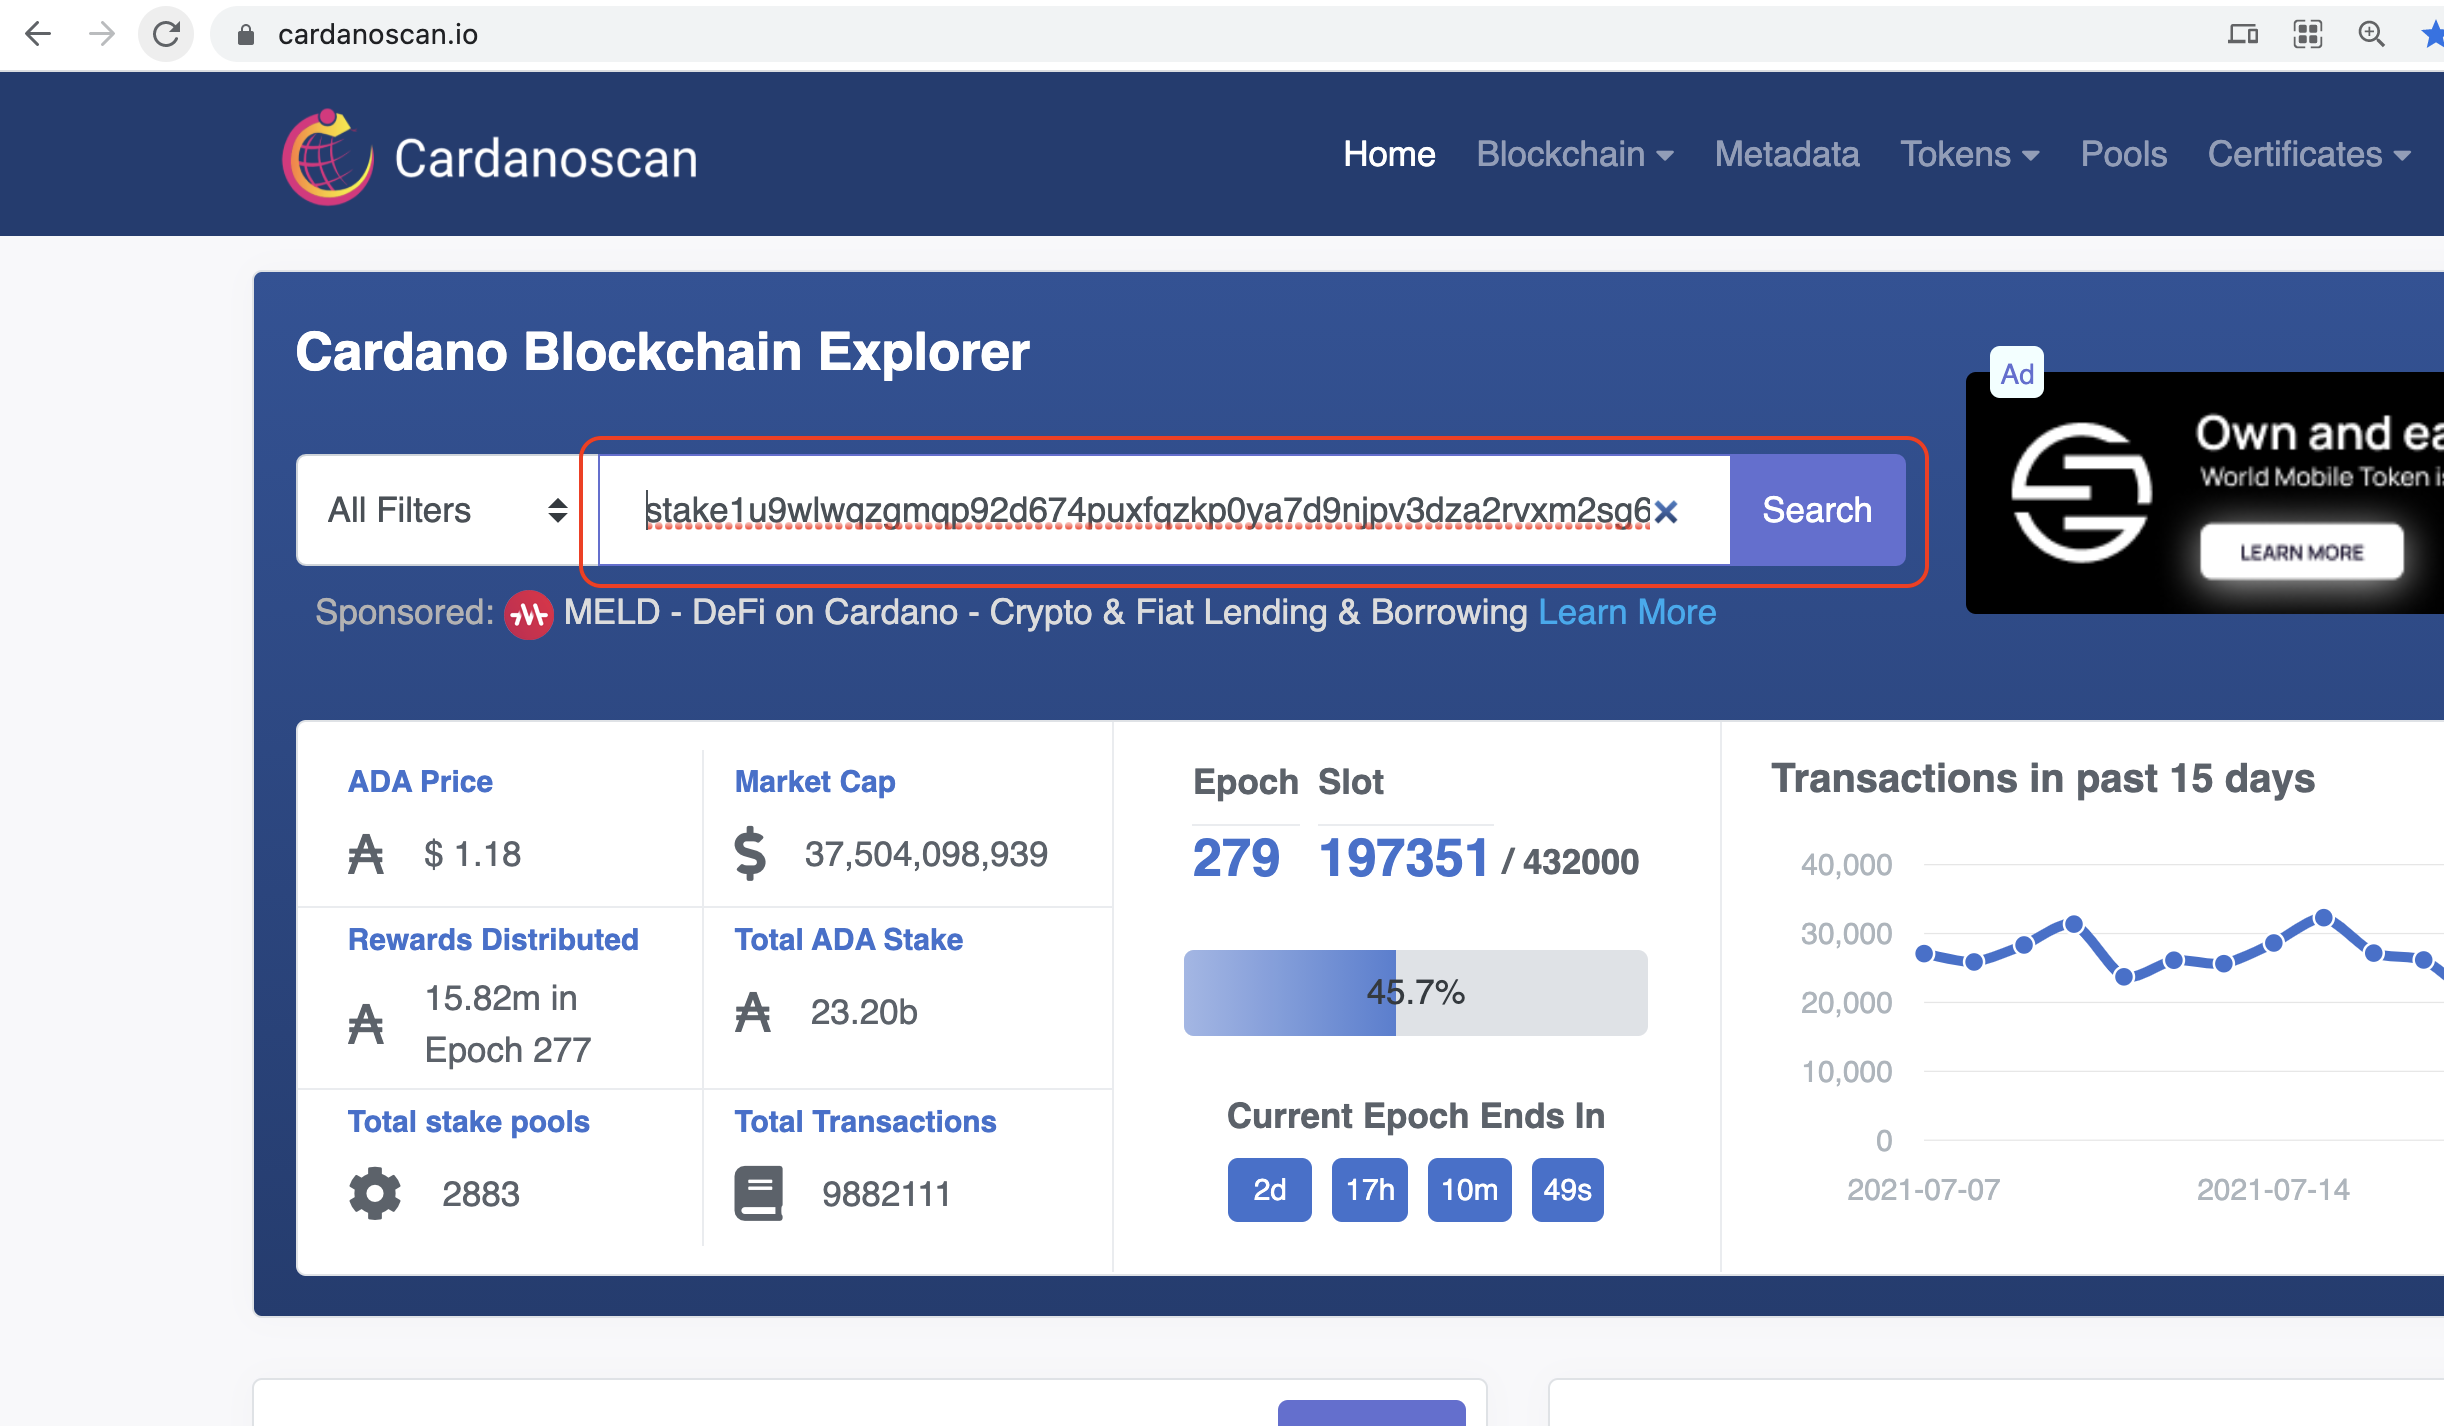Click the browser reload icon
Image resolution: width=2444 pixels, height=1426 pixels.
point(166,34)
